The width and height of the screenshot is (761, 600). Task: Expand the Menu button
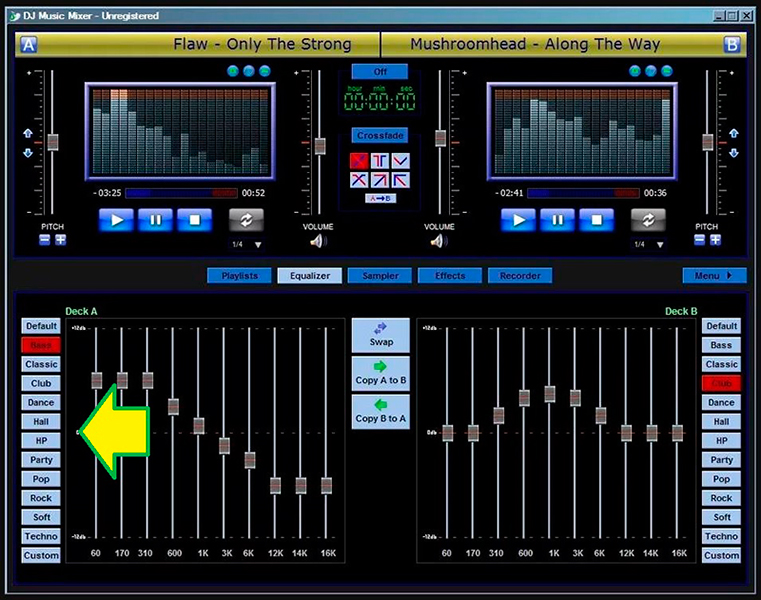coord(714,275)
